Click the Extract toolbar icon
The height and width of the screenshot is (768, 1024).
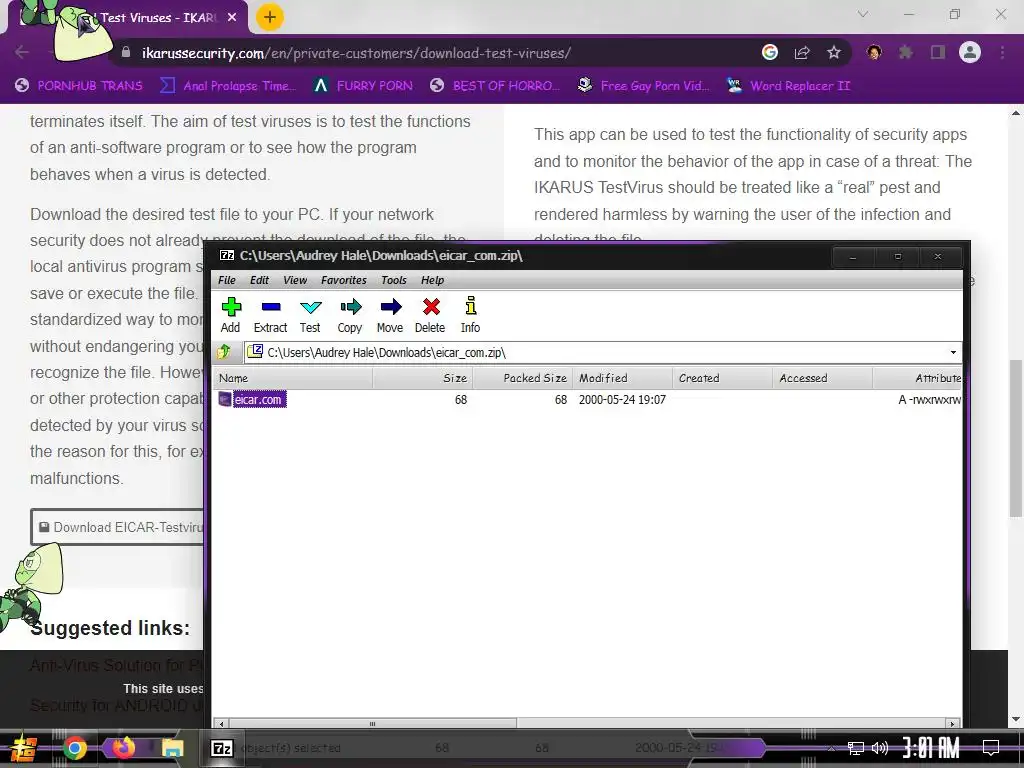click(x=270, y=315)
